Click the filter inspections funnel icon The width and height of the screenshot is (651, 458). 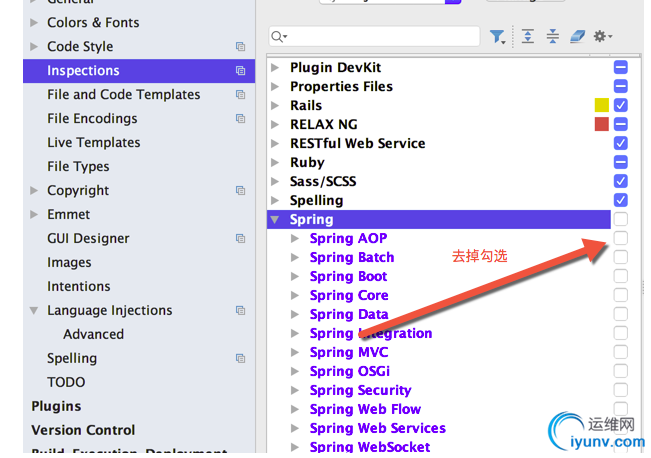497,37
